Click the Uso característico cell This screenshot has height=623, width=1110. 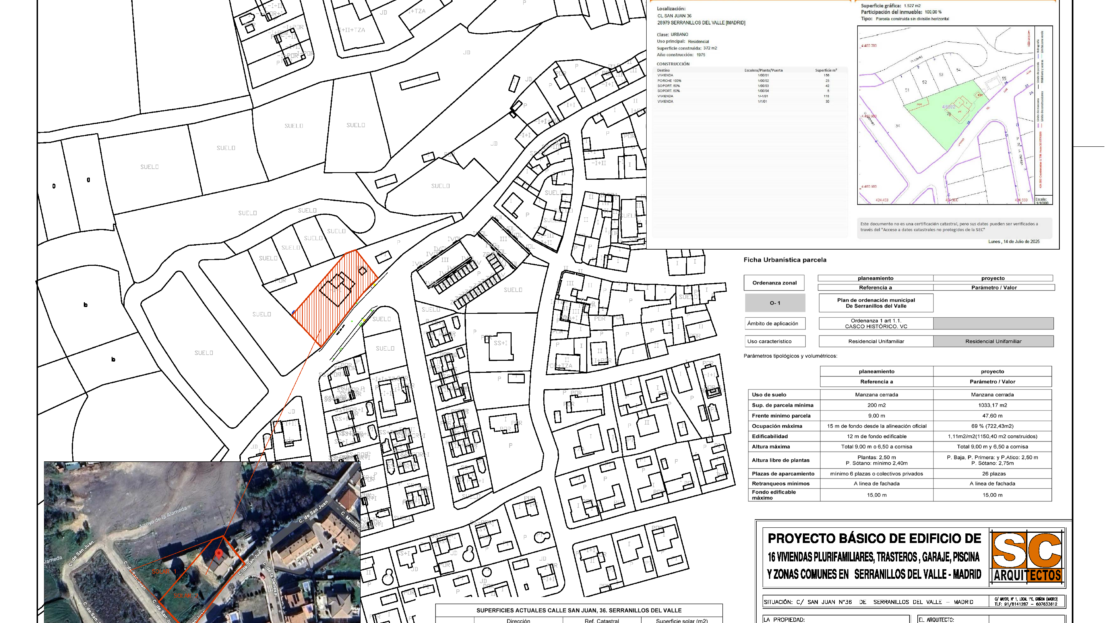pos(774,341)
